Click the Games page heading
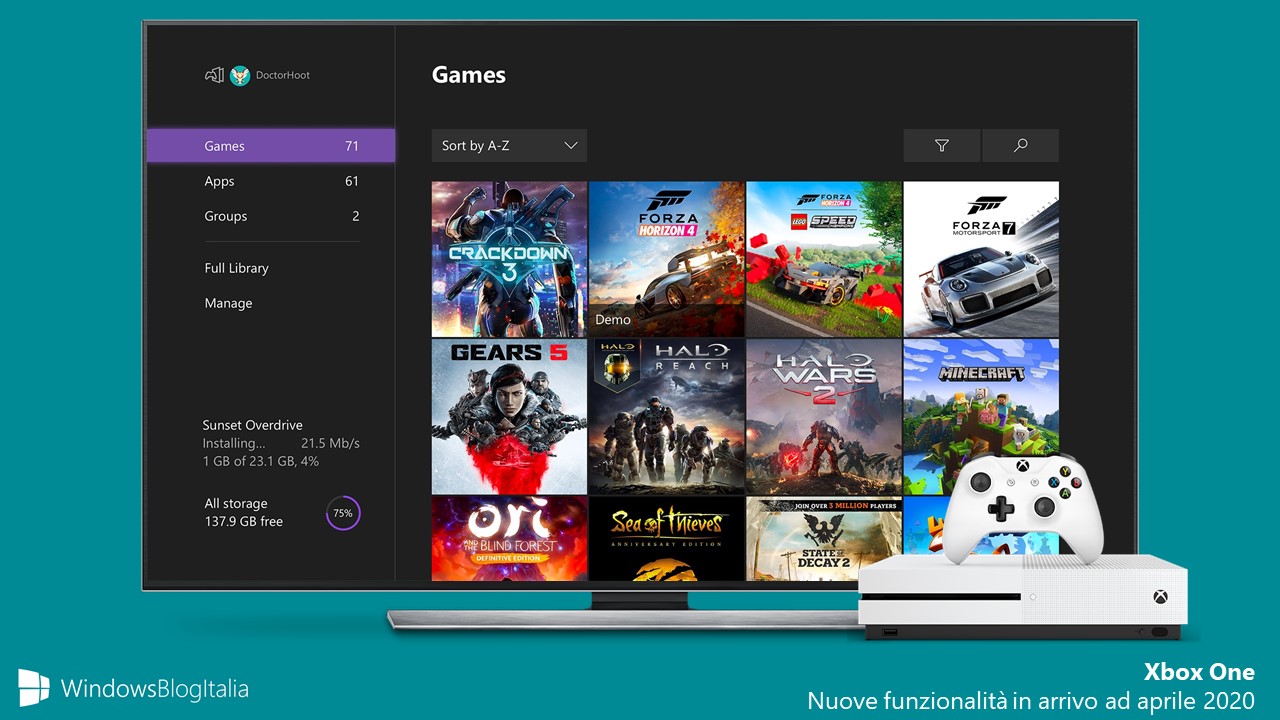The width and height of the screenshot is (1280, 720). click(x=469, y=75)
